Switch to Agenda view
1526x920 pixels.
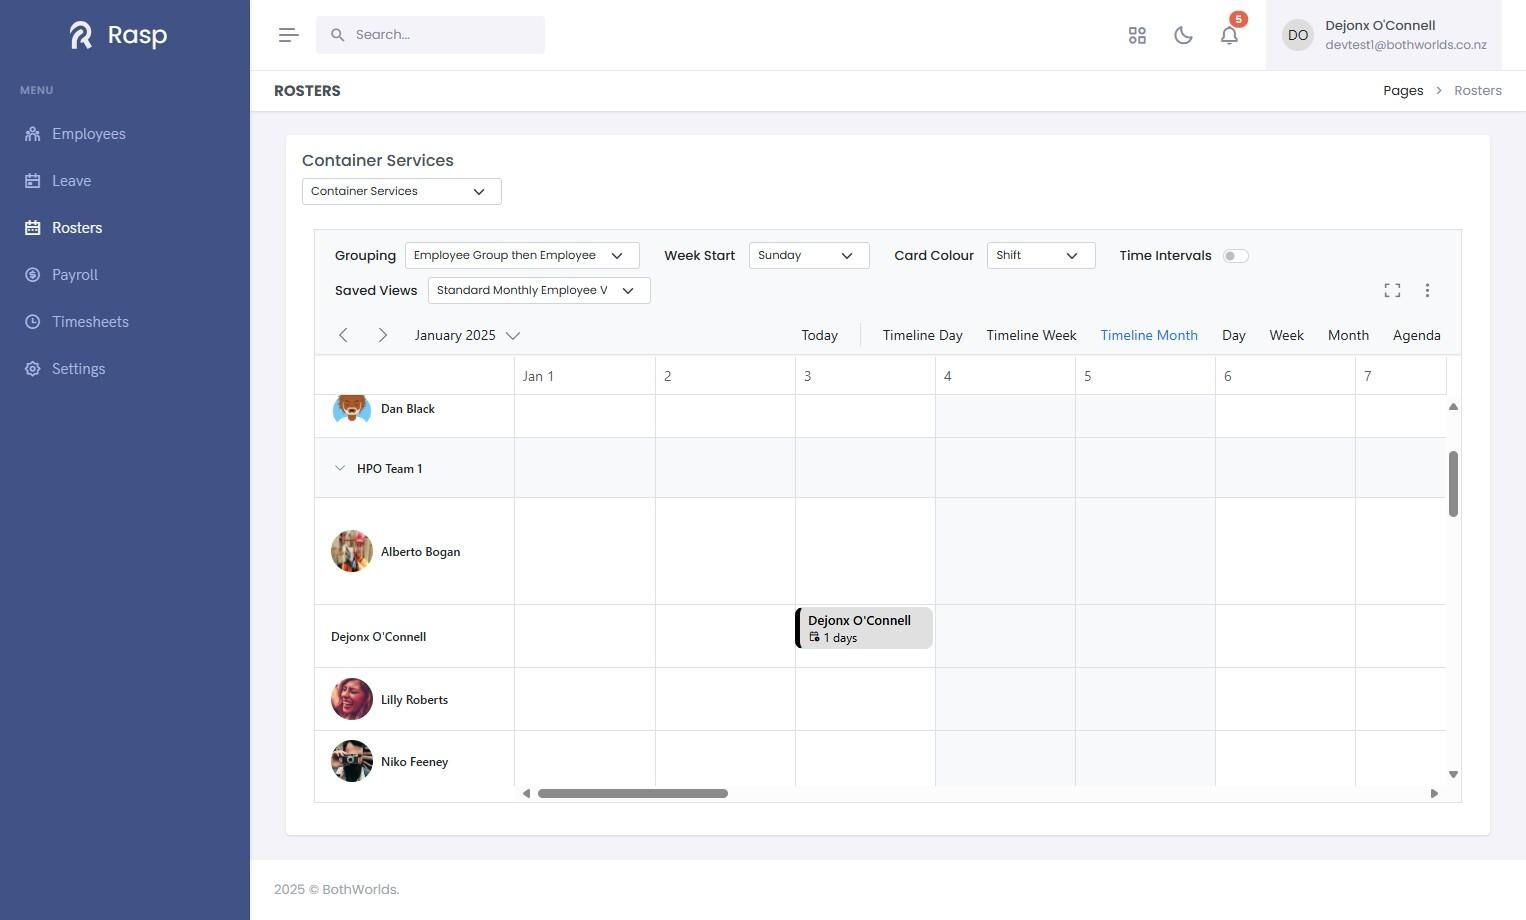click(x=1416, y=335)
